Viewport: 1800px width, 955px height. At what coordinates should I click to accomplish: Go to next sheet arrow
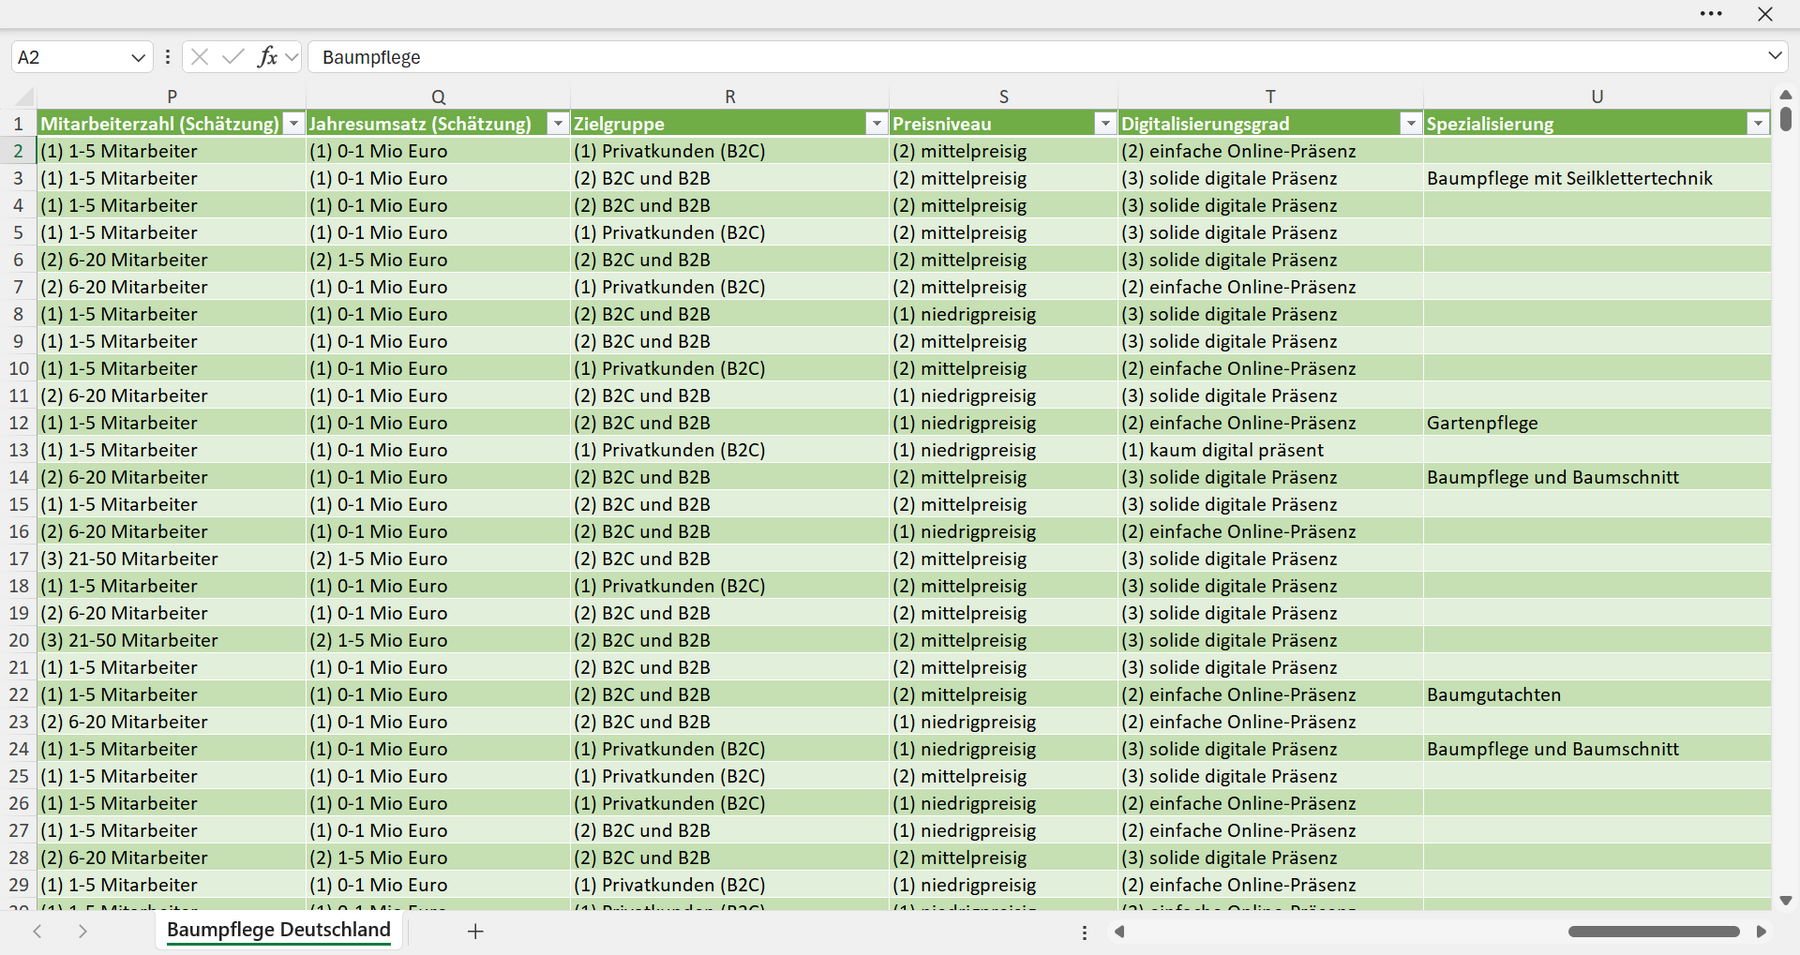tap(83, 931)
